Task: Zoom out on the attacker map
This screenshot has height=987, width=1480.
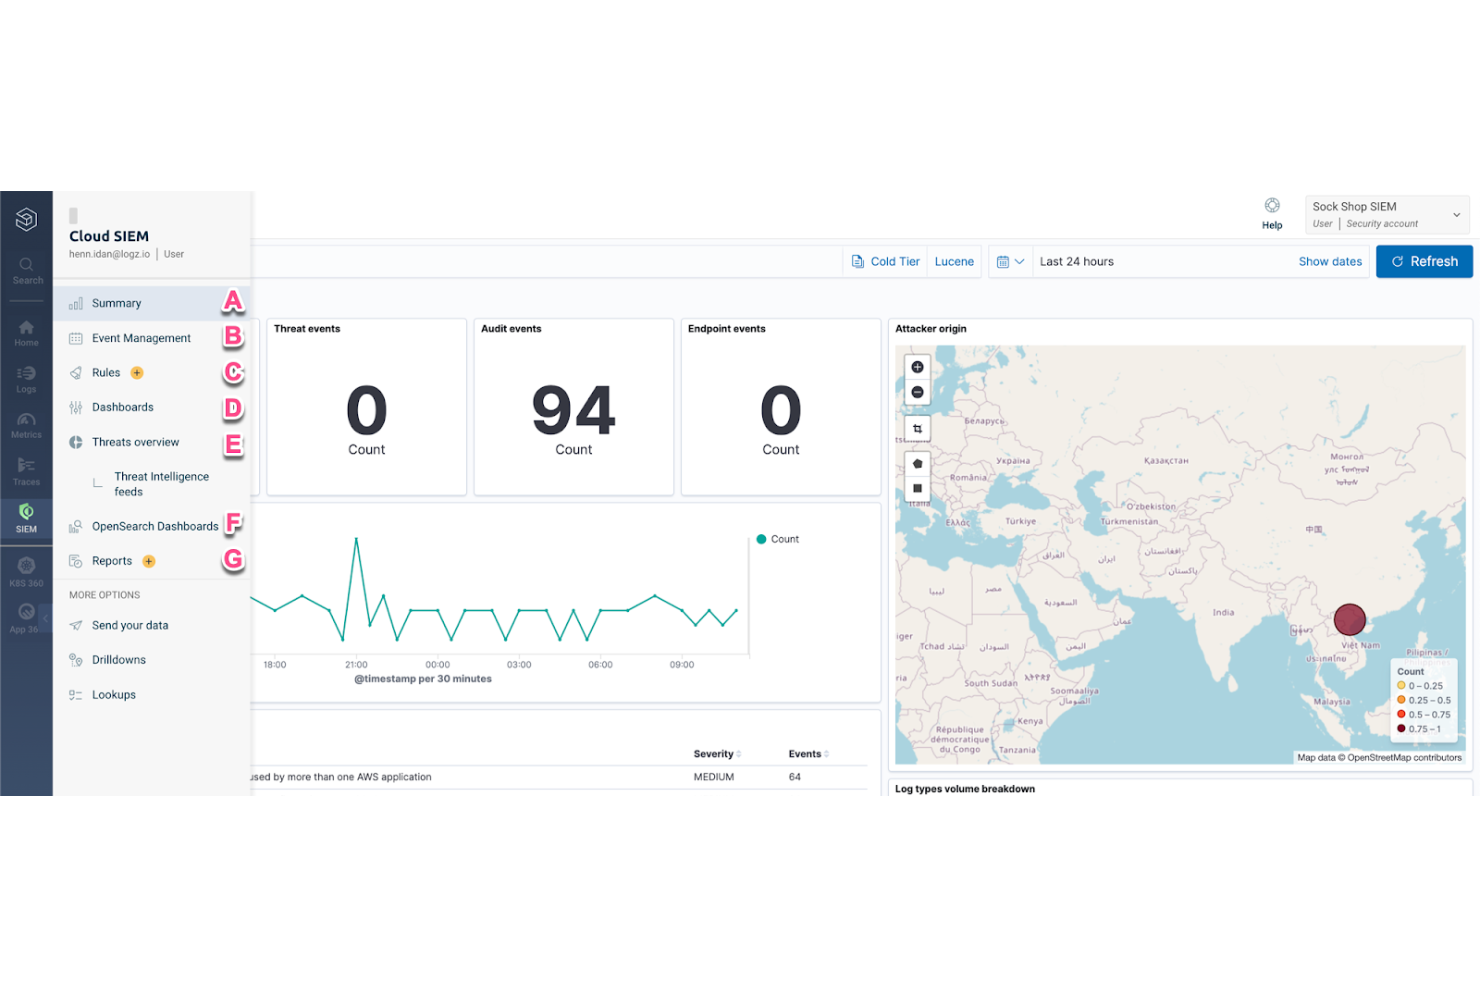Action: point(917,392)
